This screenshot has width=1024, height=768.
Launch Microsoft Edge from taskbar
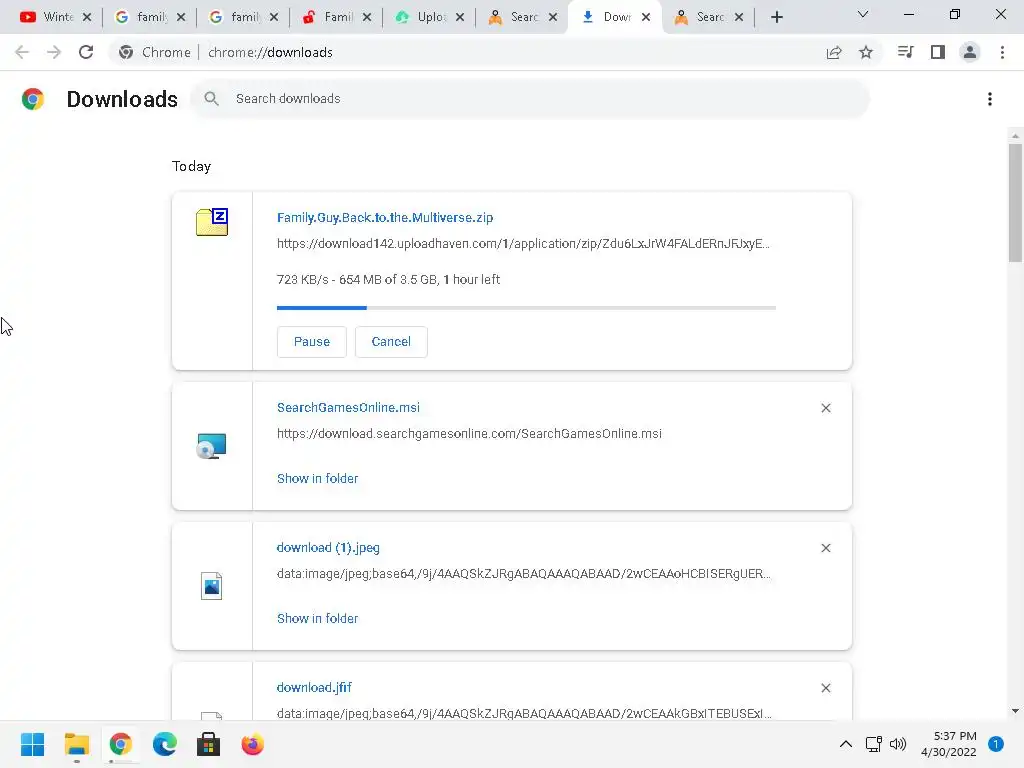click(x=165, y=744)
